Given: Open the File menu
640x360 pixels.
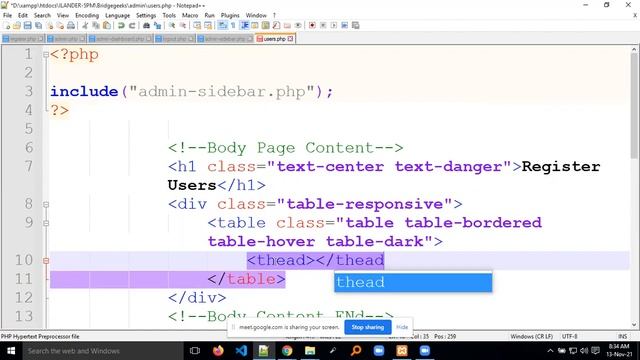Looking at the screenshot, I should [x=7, y=15].
